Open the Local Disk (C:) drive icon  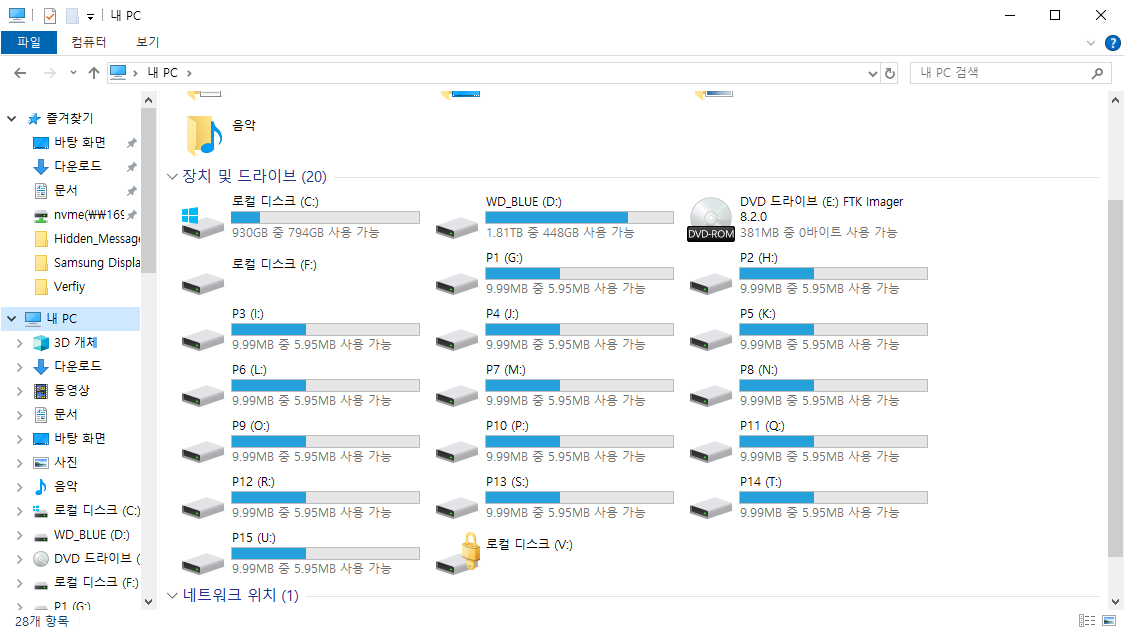(x=203, y=219)
